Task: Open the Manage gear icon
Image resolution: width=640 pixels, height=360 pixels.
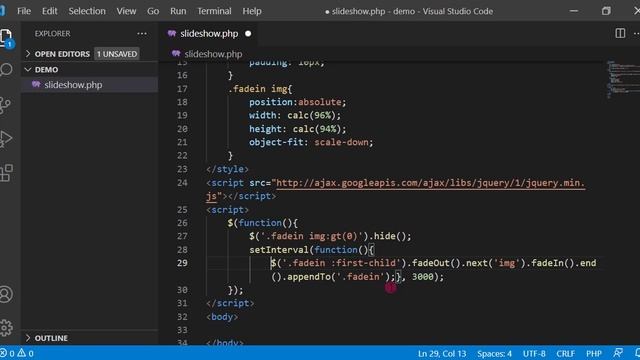Action: coord(6,327)
